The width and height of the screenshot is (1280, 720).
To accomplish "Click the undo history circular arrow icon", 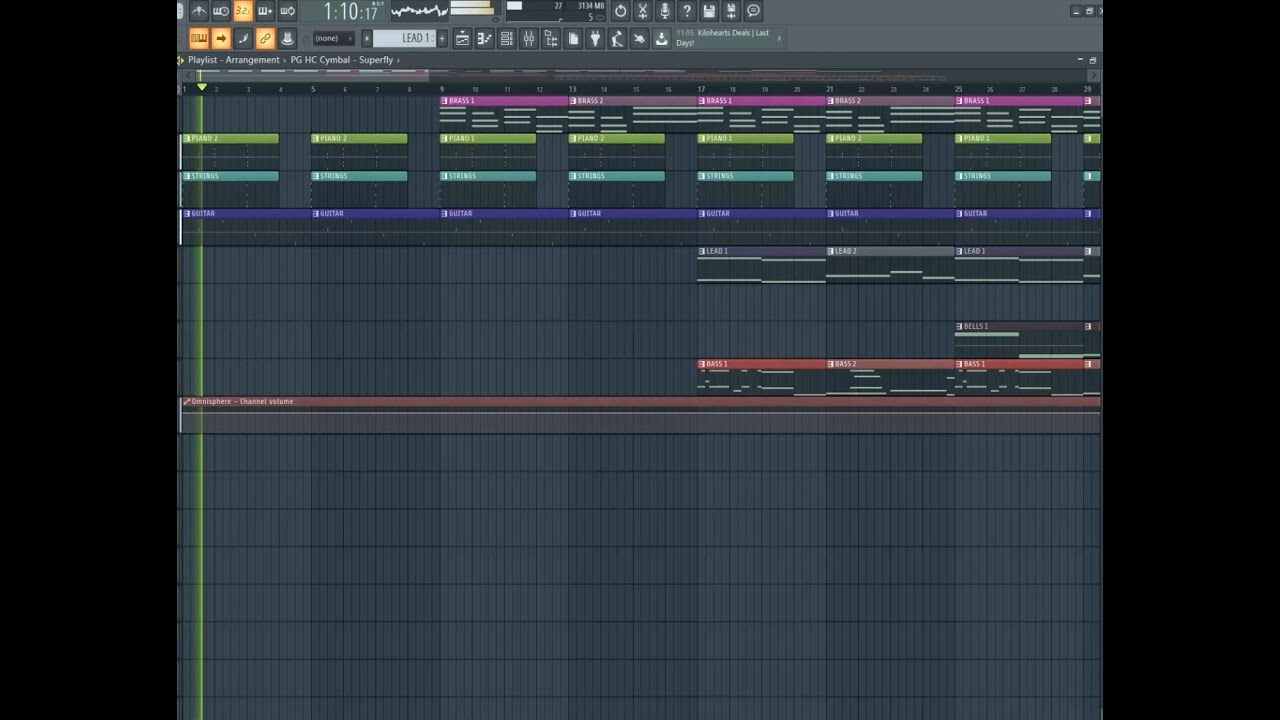I will 621,11.
